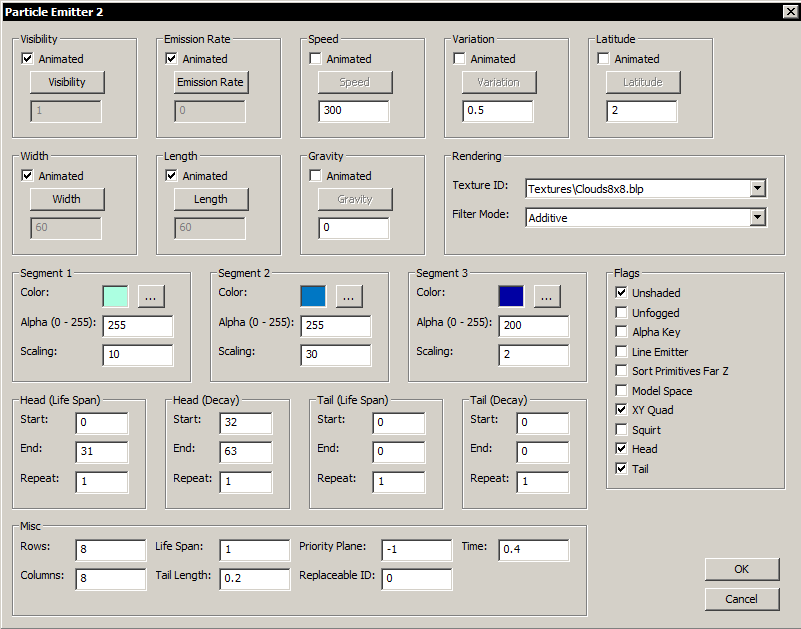Enable the Animated checkbox under Speed

tap(315, 59)
